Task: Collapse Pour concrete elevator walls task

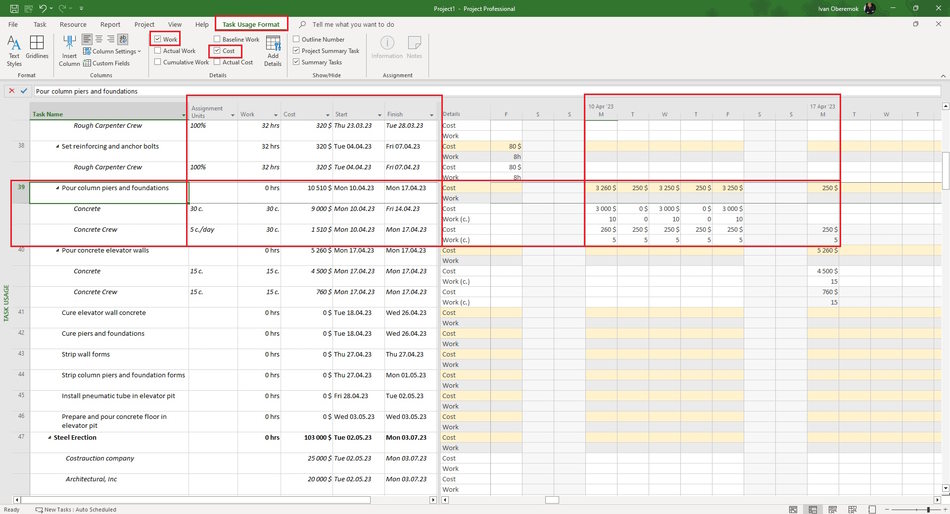Action: pos(58,250)
